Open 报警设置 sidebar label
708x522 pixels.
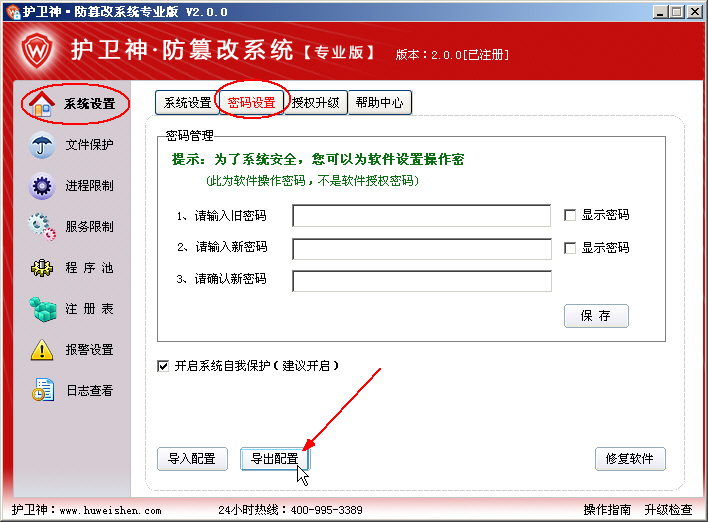pyautogui.click(x=89, y=350)
